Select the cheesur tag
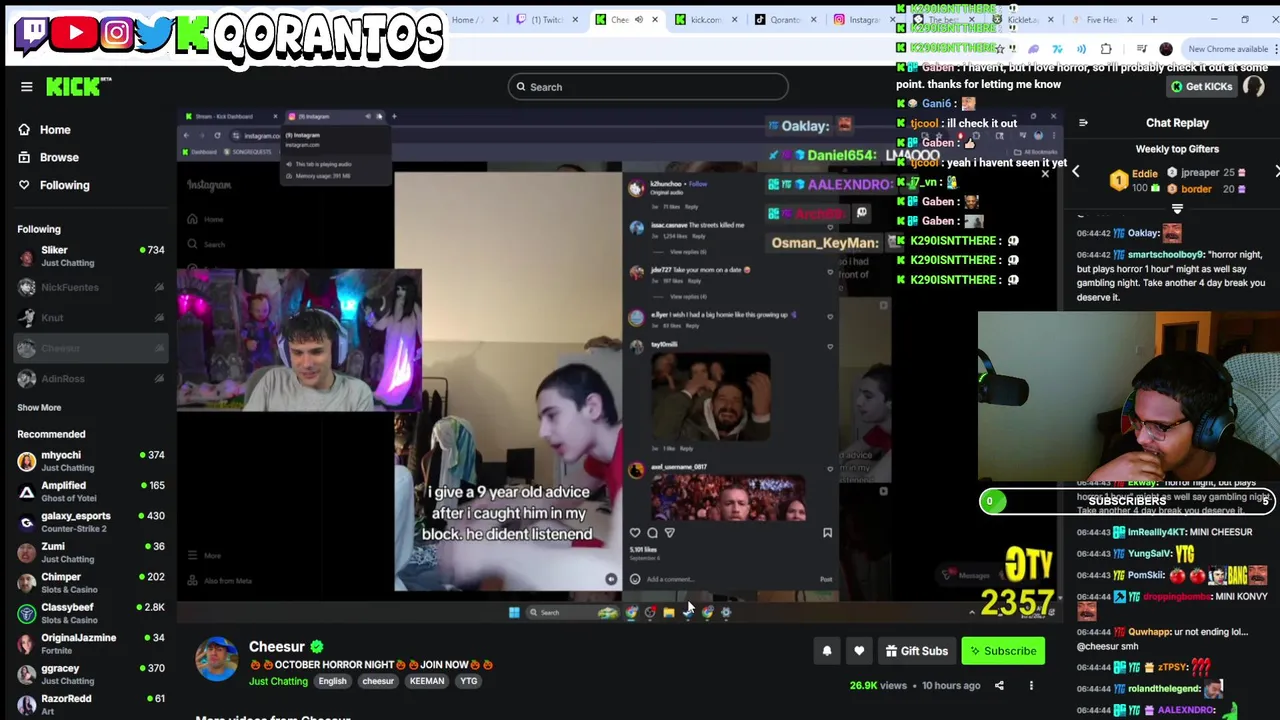The height and width of the screenshot is (720, 1280). (x=378, y=682)
